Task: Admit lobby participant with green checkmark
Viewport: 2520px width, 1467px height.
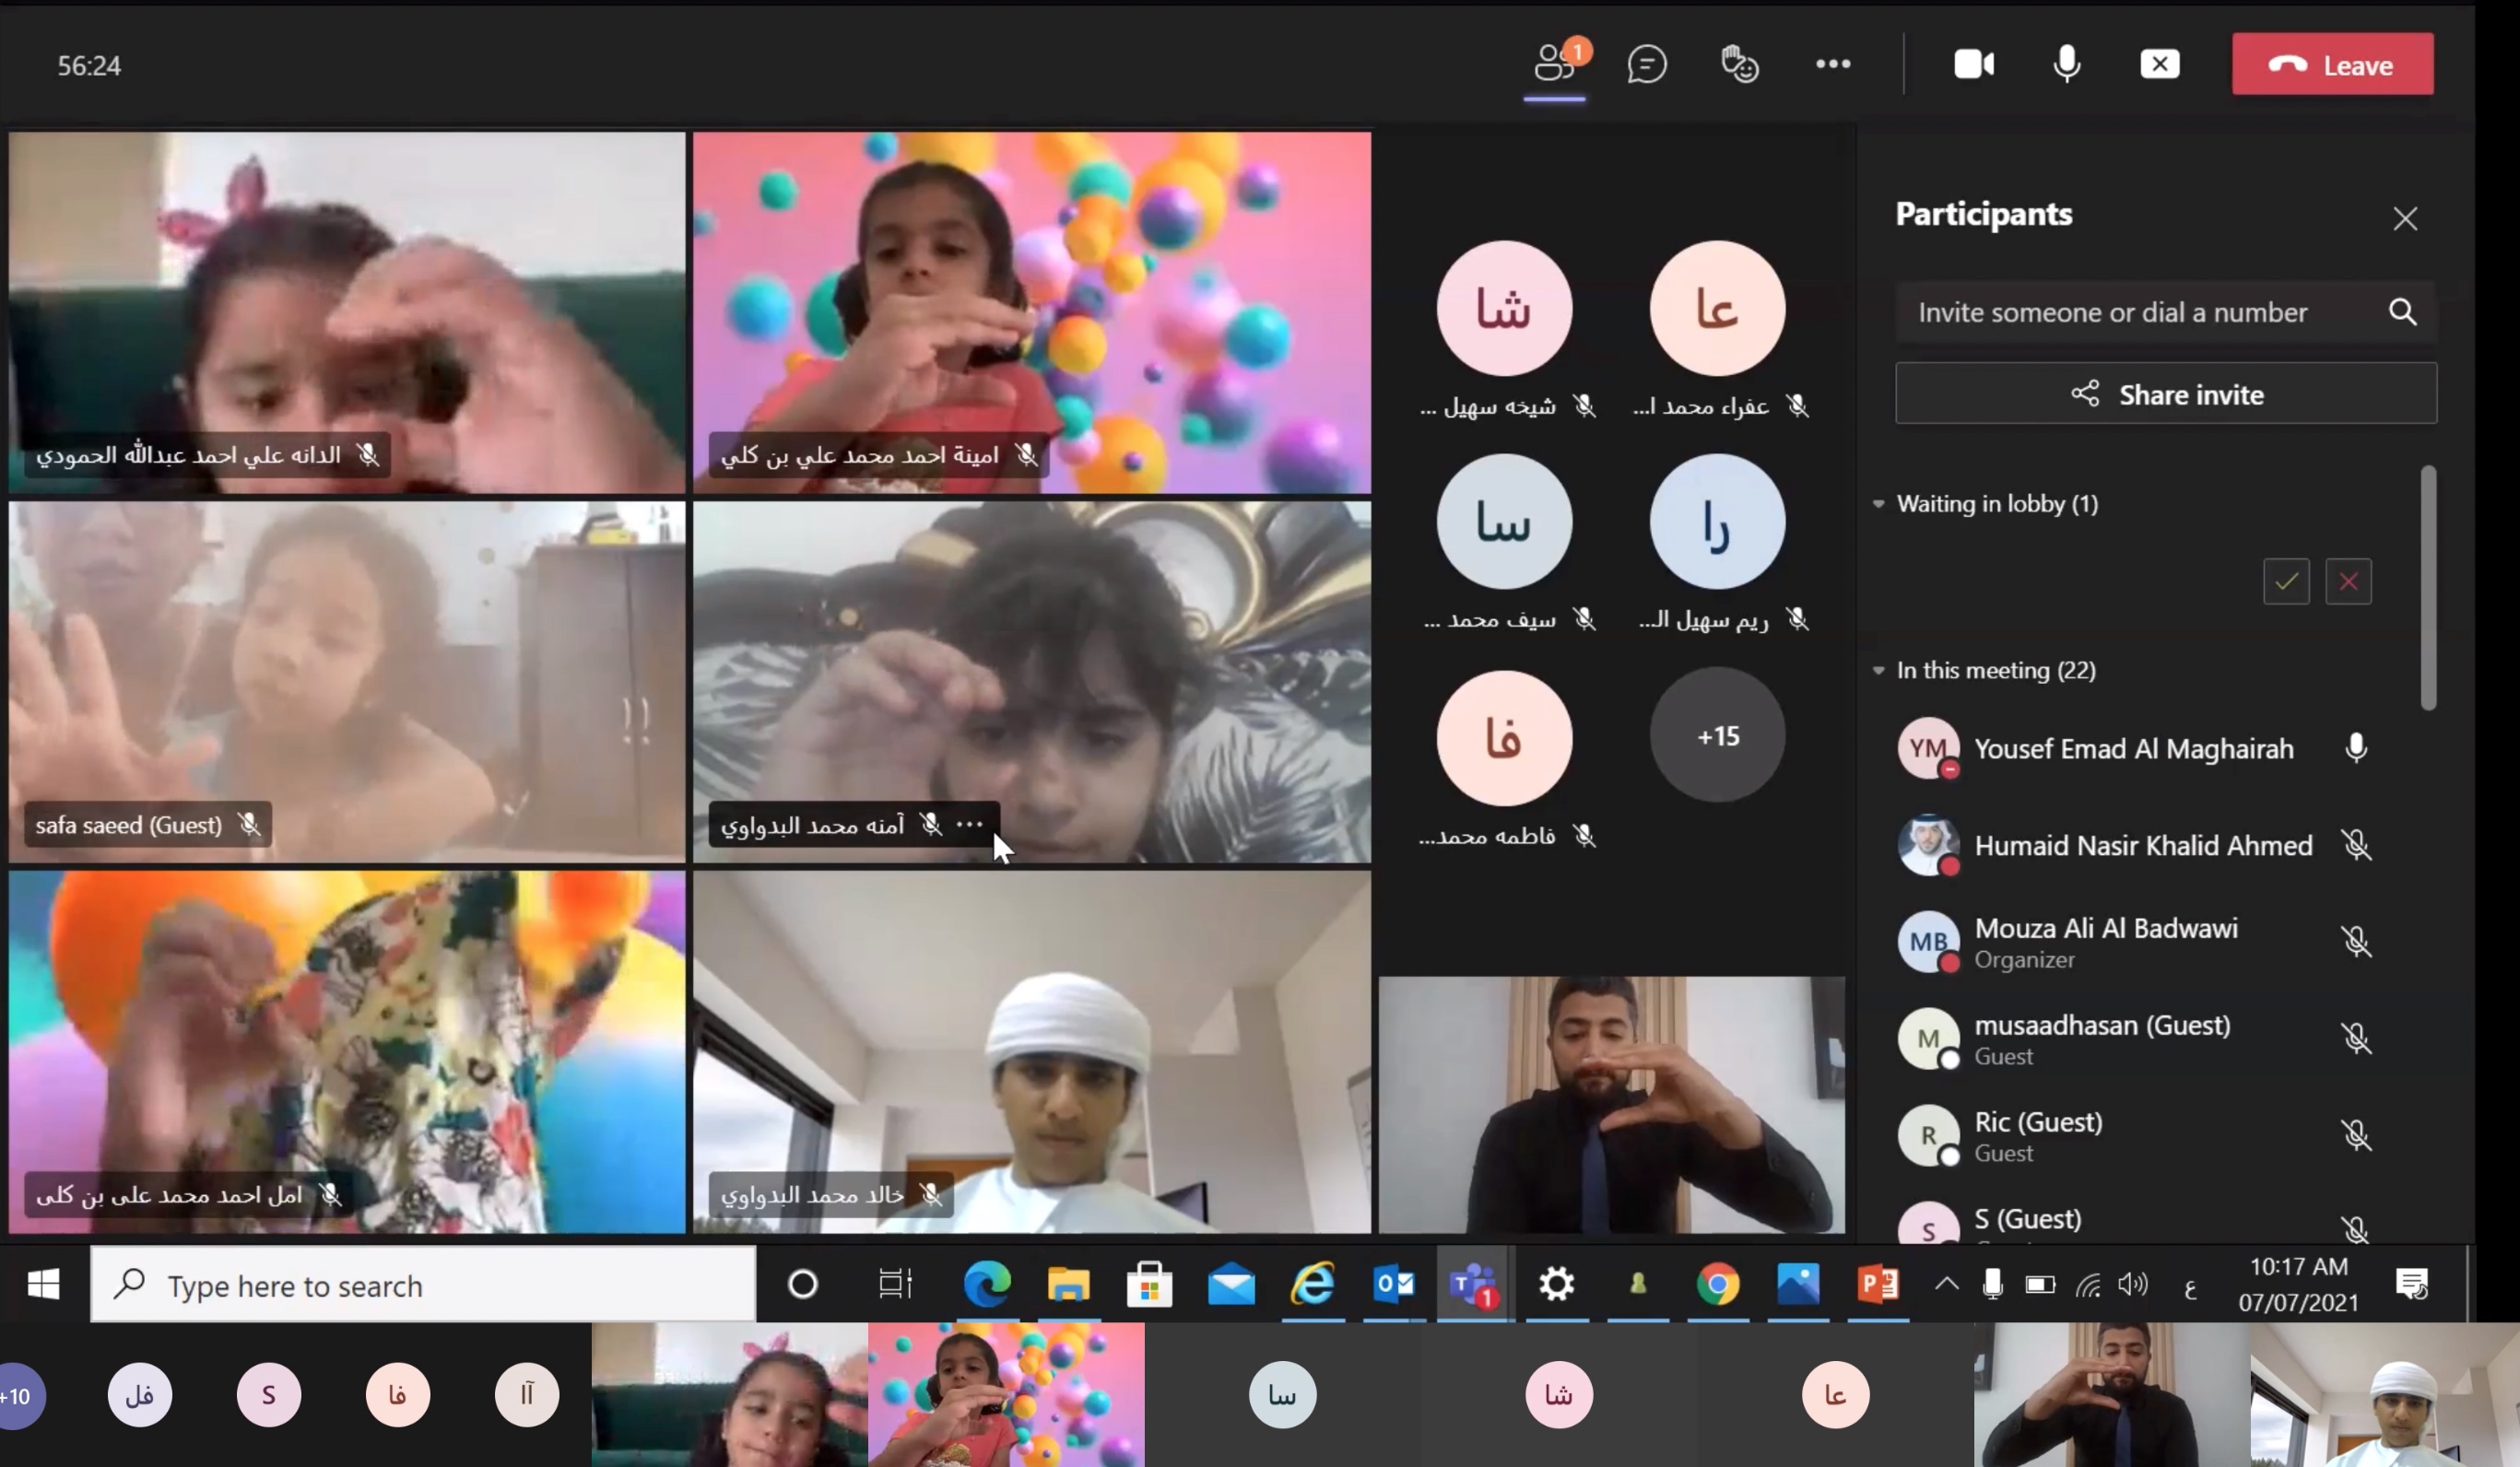Action: [2285, 581]
